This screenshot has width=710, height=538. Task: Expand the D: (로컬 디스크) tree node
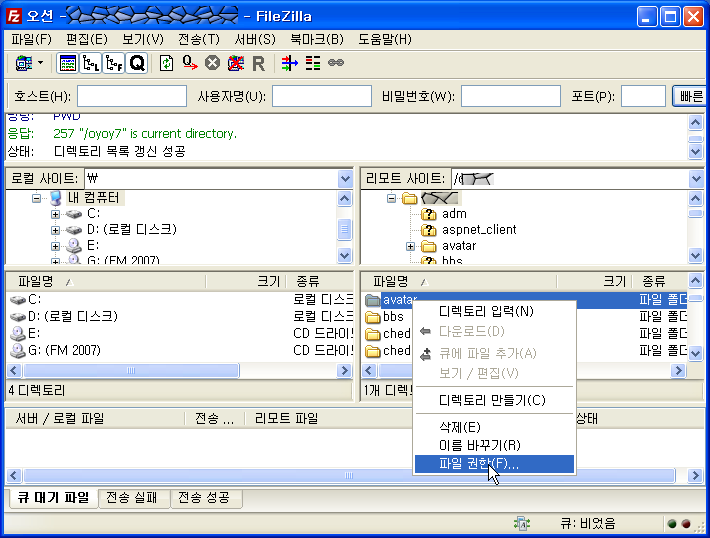[55, 231]
